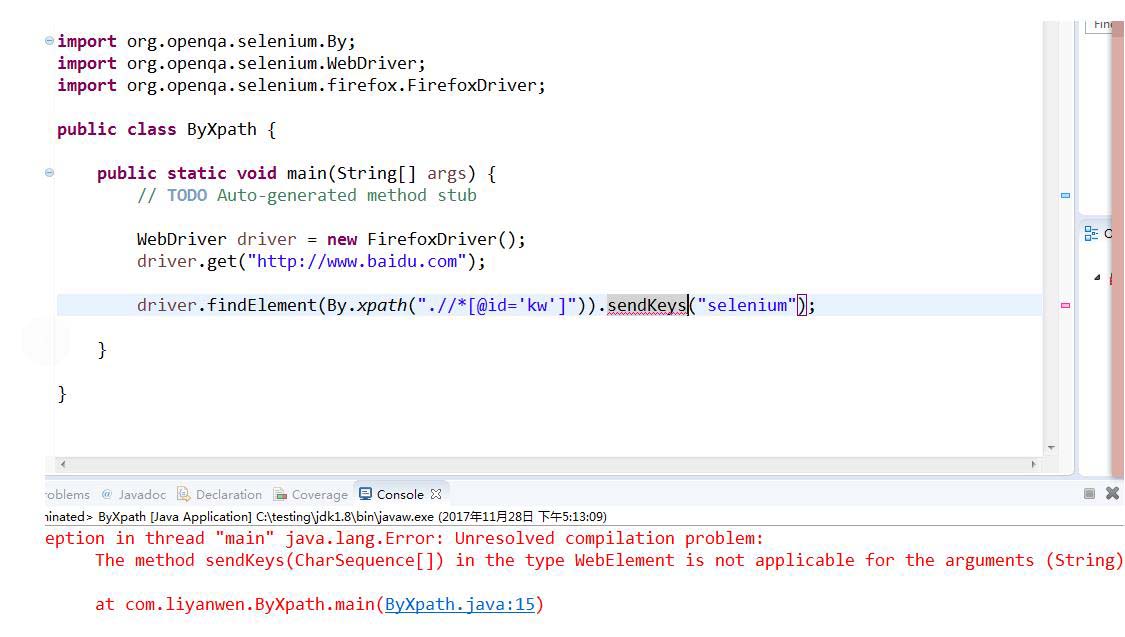The width and height of the screenshot is (1125, 637).
Task: Click the 'Unresolved compilation problem' console line
Action: [x=405, y=539]
